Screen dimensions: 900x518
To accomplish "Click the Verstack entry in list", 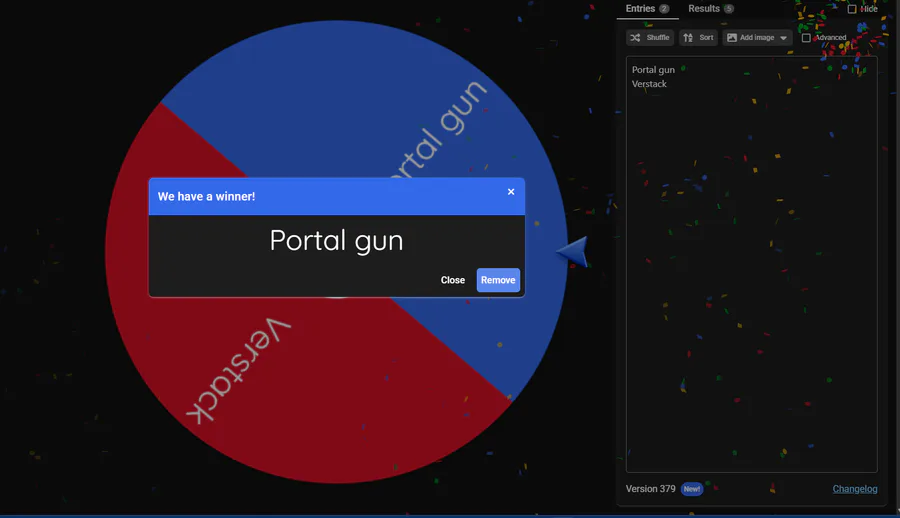I will tap(649, 84).
